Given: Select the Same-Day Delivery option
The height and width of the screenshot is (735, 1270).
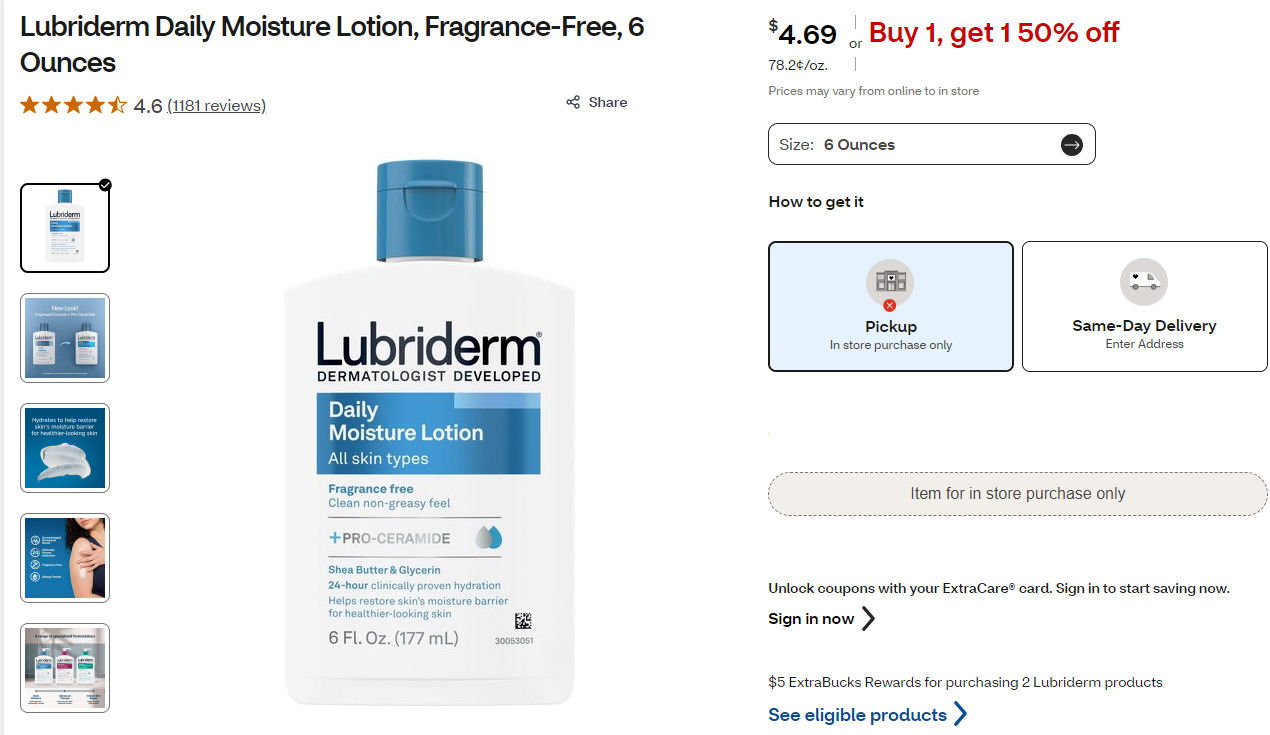Looking at the screenshot, I should 1144,306.
